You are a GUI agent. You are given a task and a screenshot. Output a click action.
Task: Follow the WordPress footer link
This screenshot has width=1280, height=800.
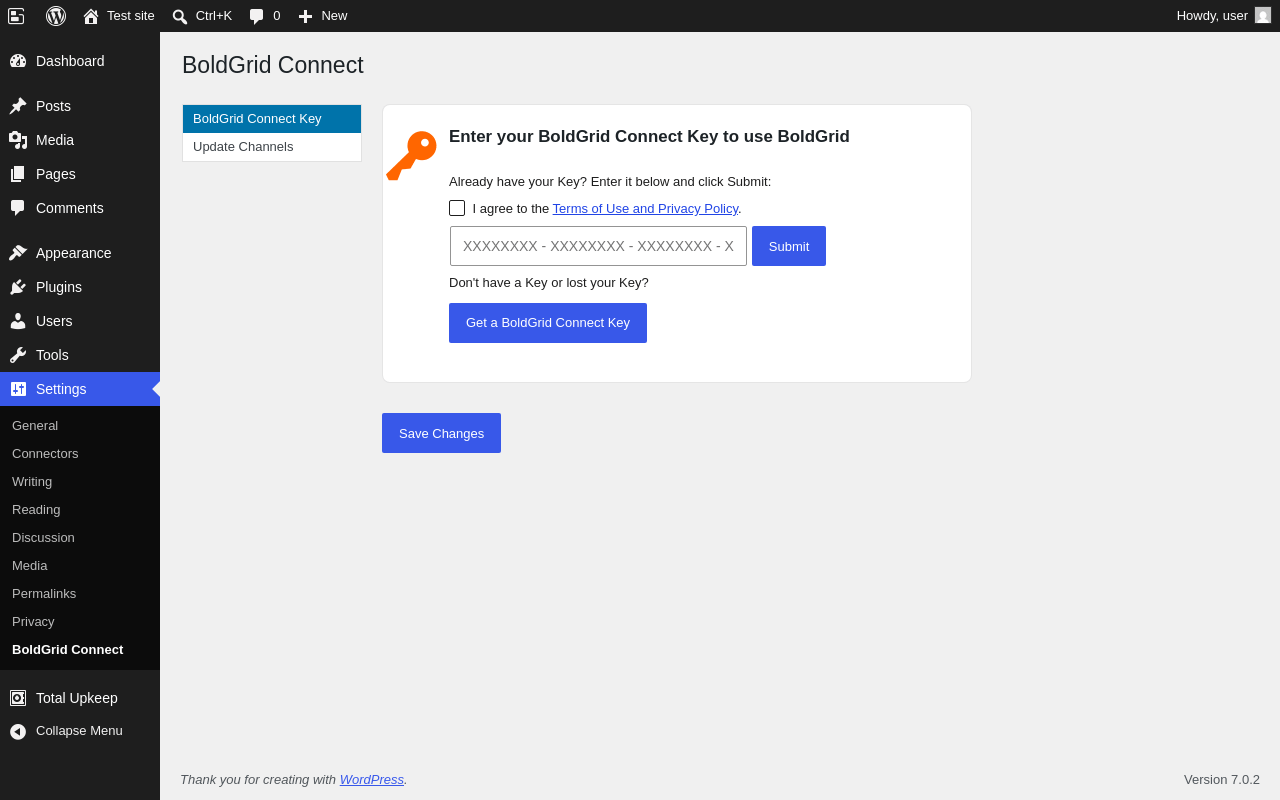point(372,780)
